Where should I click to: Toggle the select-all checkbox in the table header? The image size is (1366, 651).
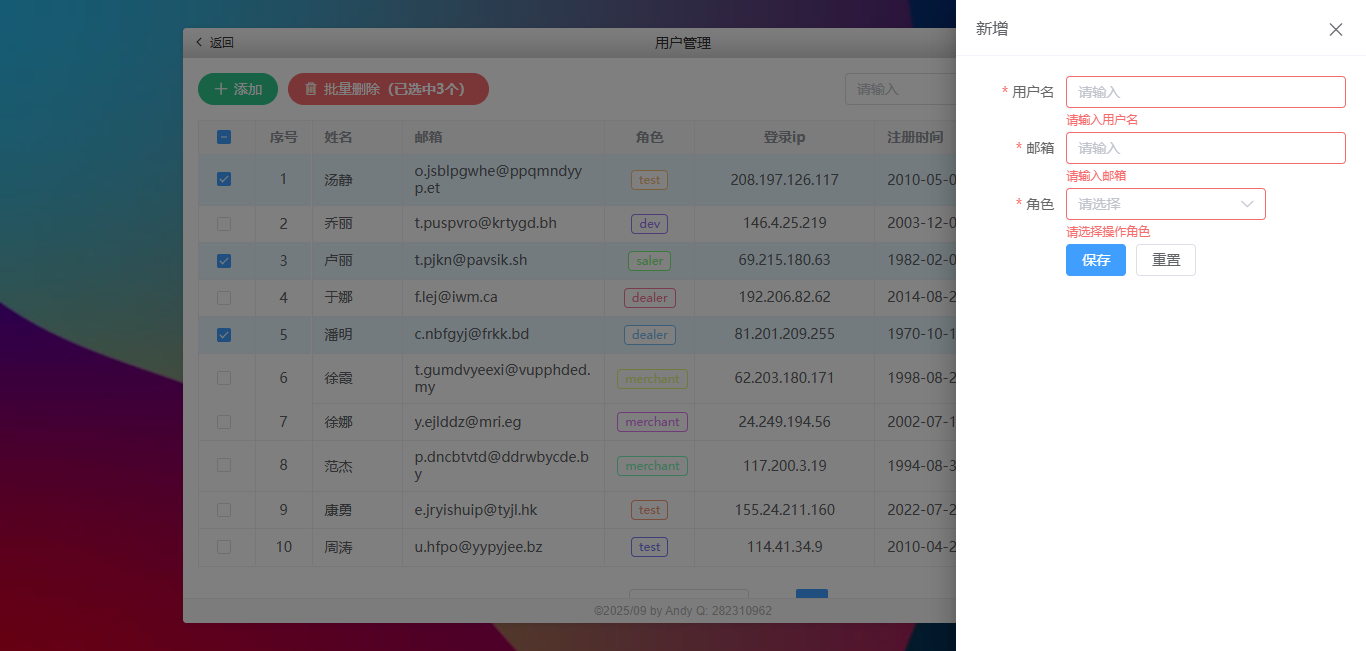point(224,138)
